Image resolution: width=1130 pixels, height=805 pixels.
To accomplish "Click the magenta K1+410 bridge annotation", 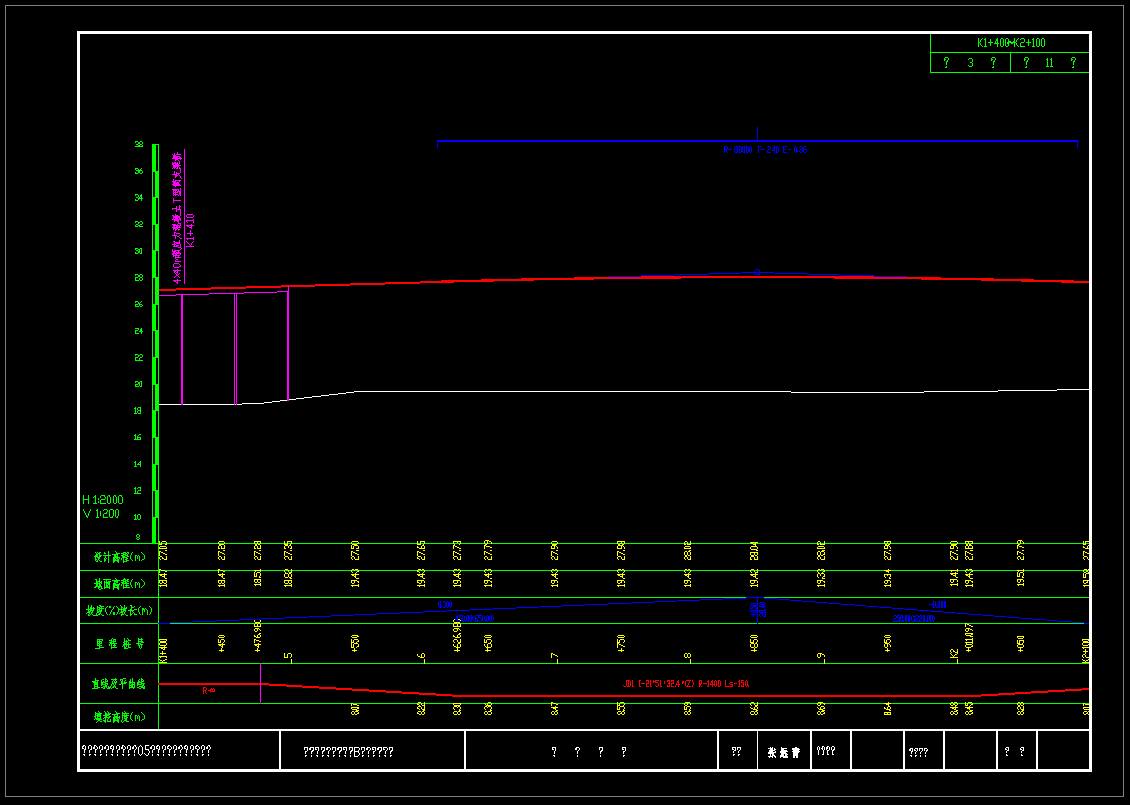I will pos(190,230).
